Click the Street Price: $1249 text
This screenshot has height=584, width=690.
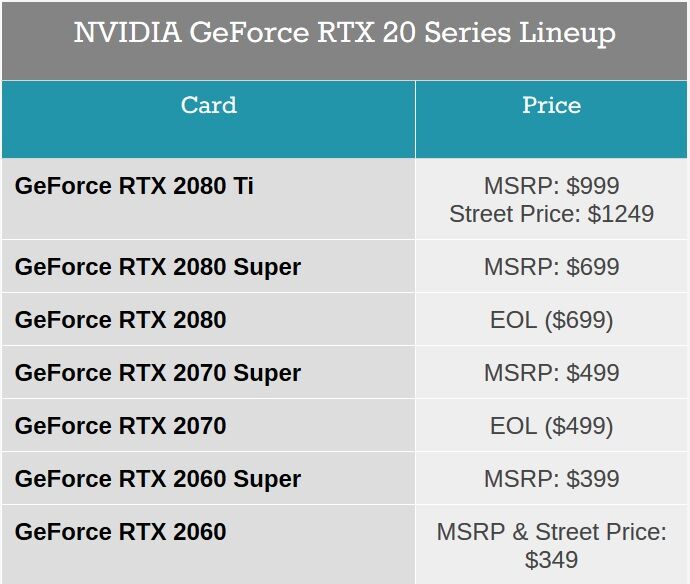[x=551, y=213]
